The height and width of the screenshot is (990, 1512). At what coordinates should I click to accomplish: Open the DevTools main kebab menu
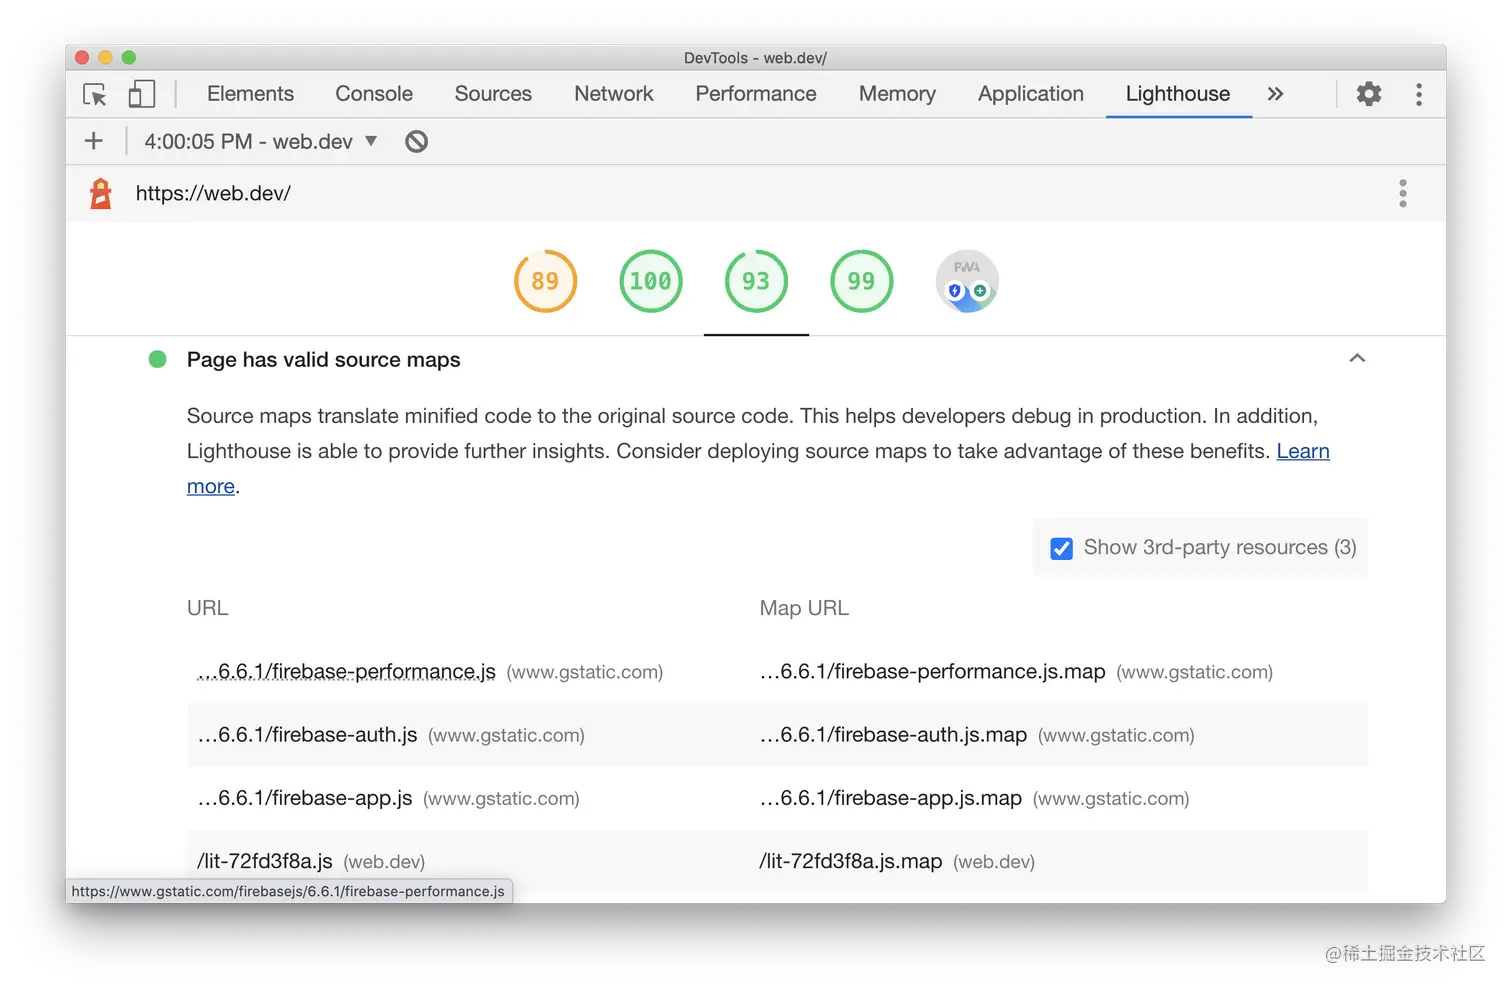click(x=1419, y=94)
